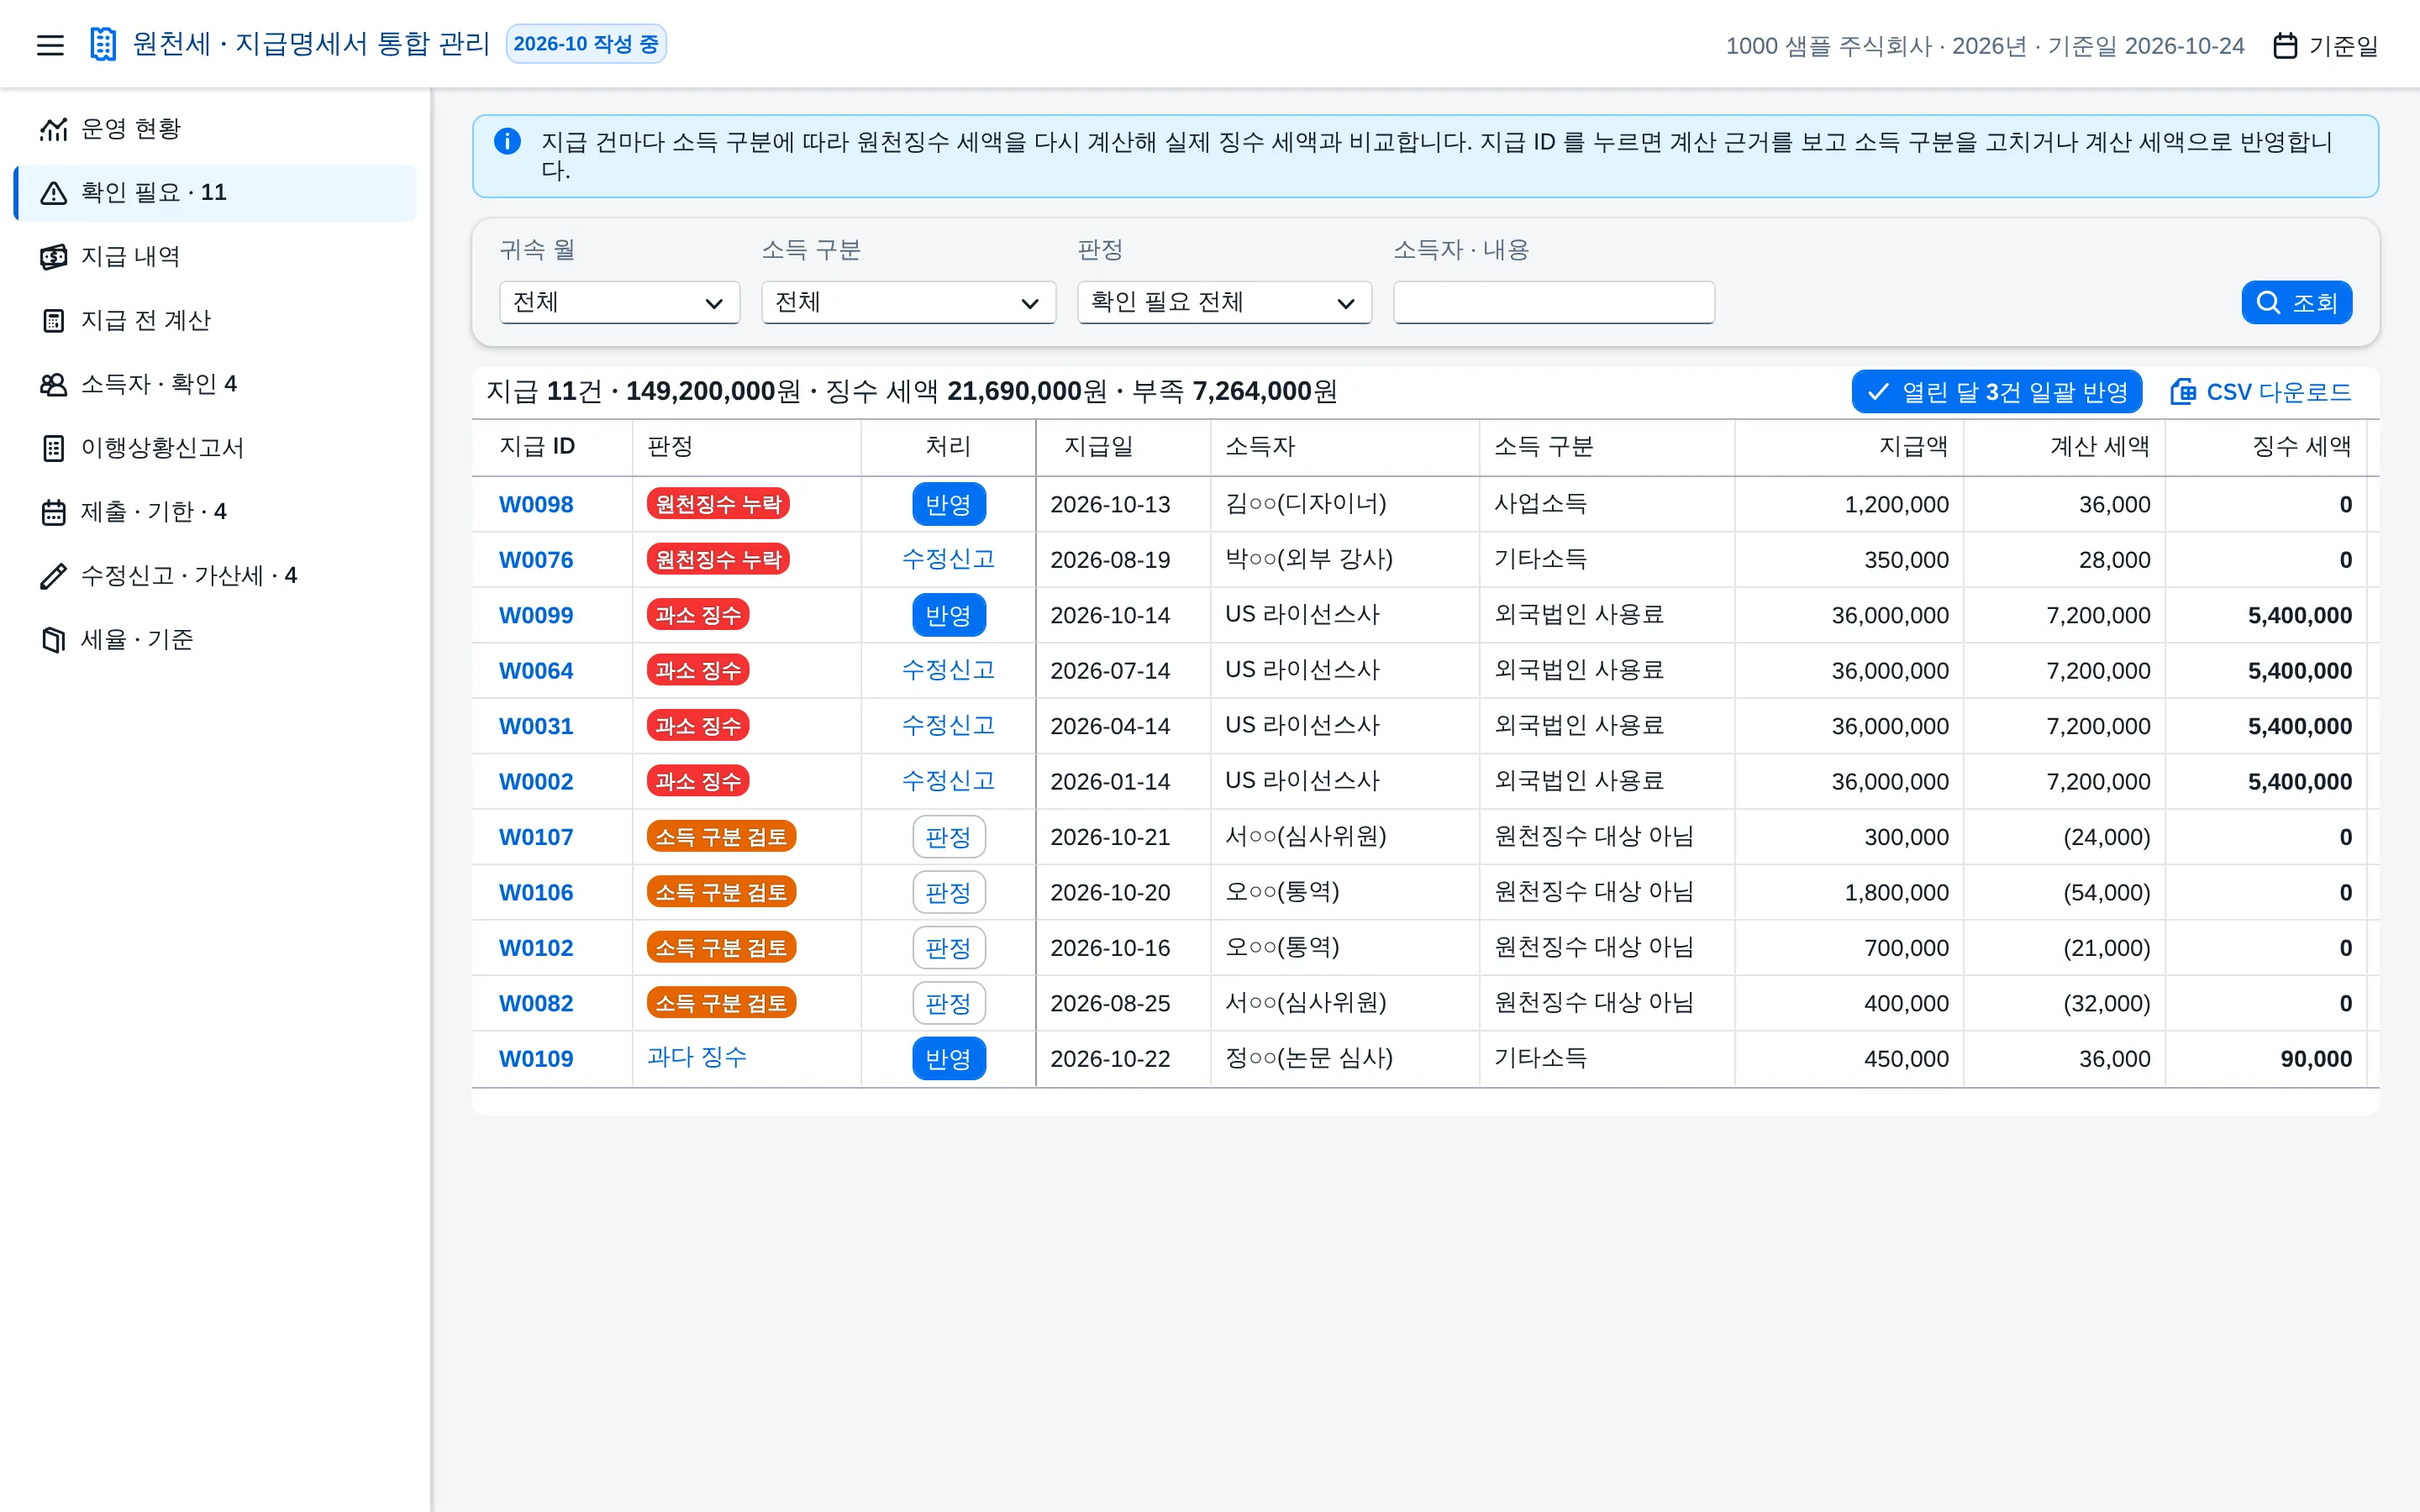Open the 소득 구분 filter dropdown

[x=908, y=302]
